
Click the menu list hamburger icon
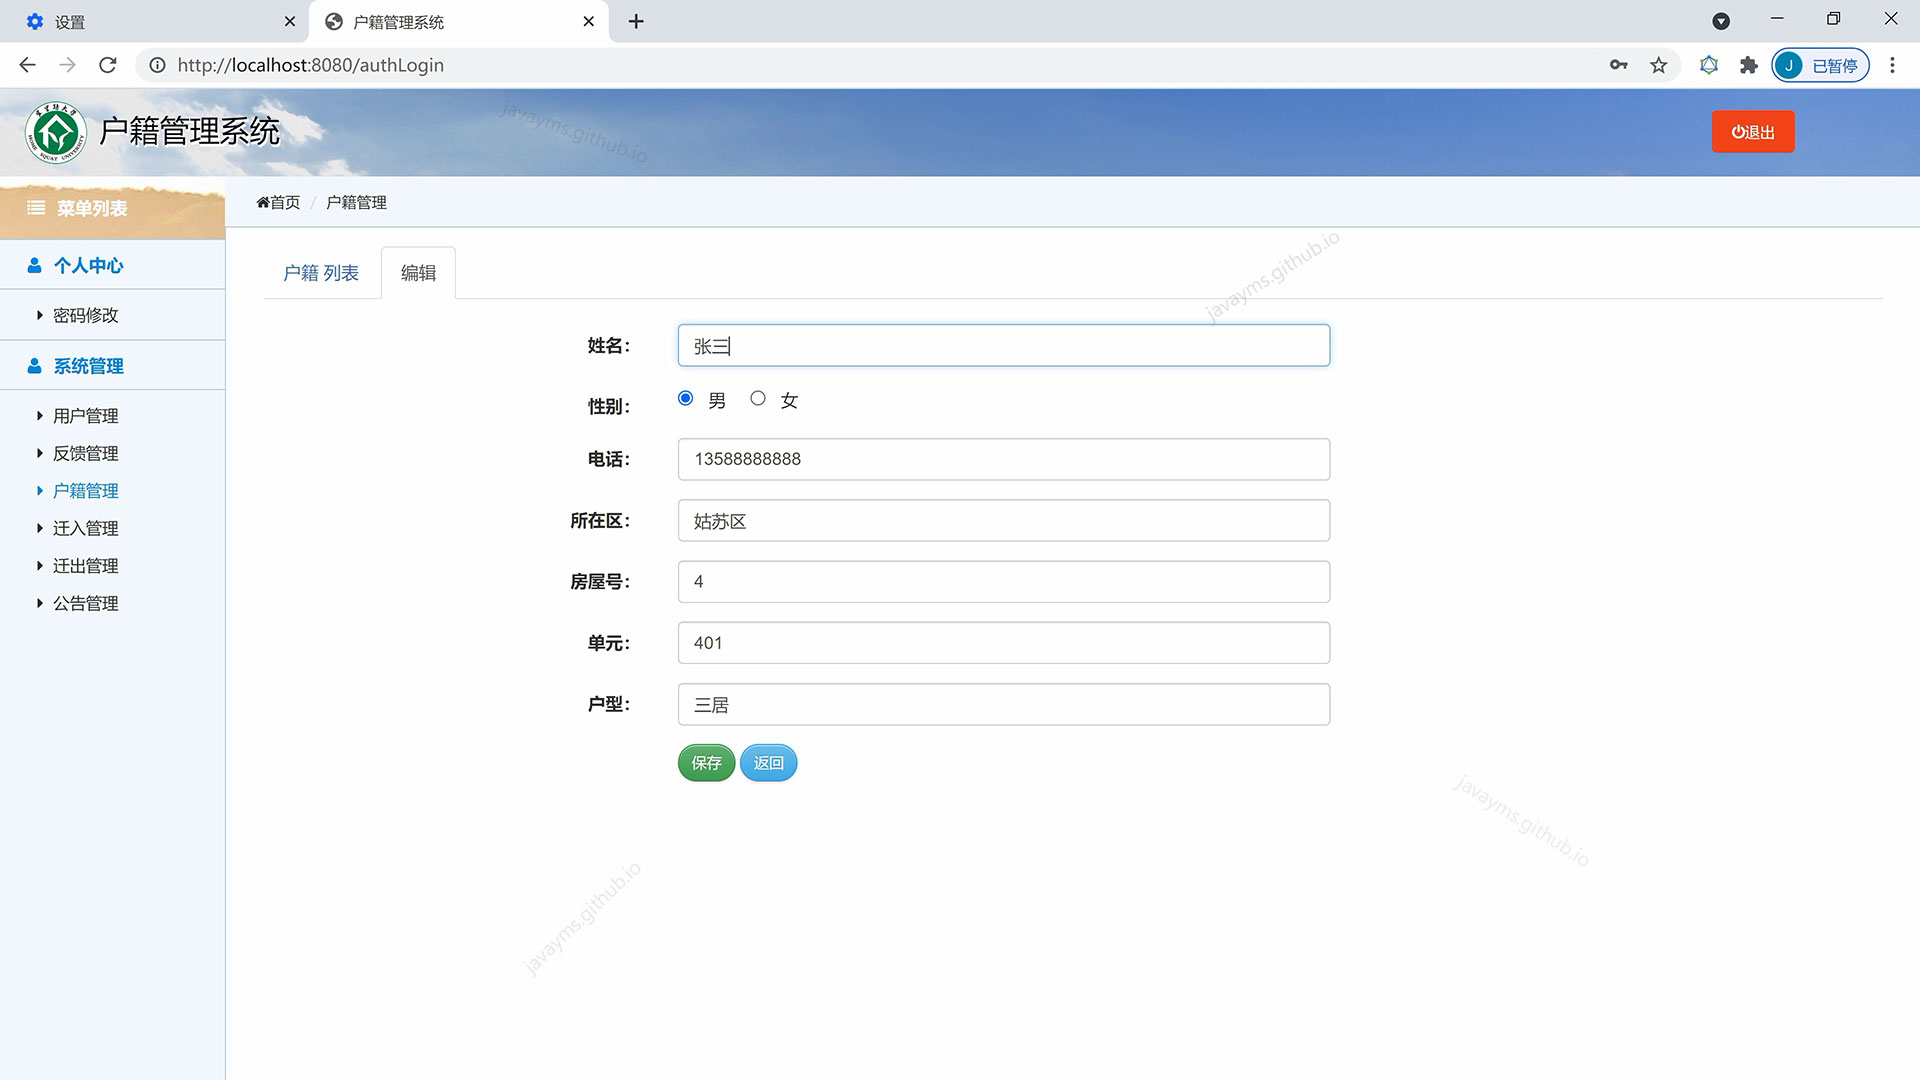(36, 208)
